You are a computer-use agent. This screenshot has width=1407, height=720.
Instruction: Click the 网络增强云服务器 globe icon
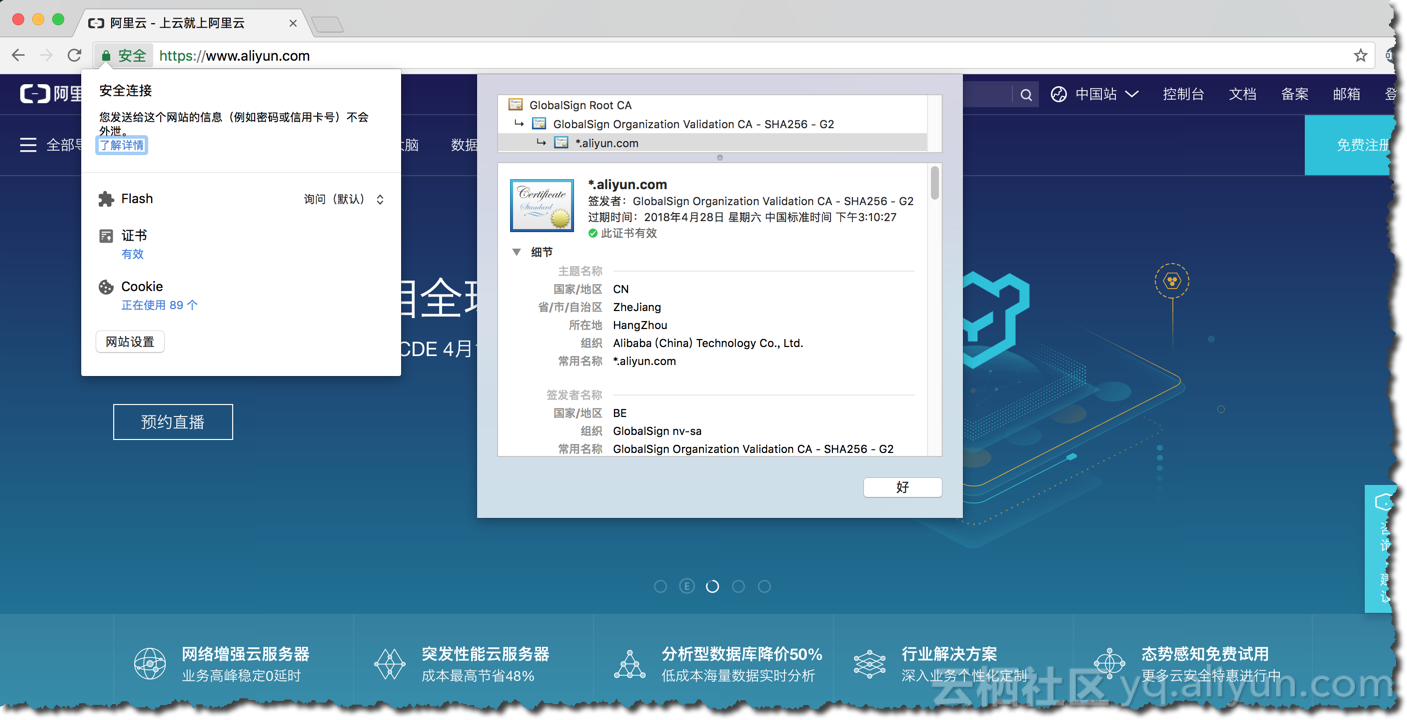(x=150, y=663)
